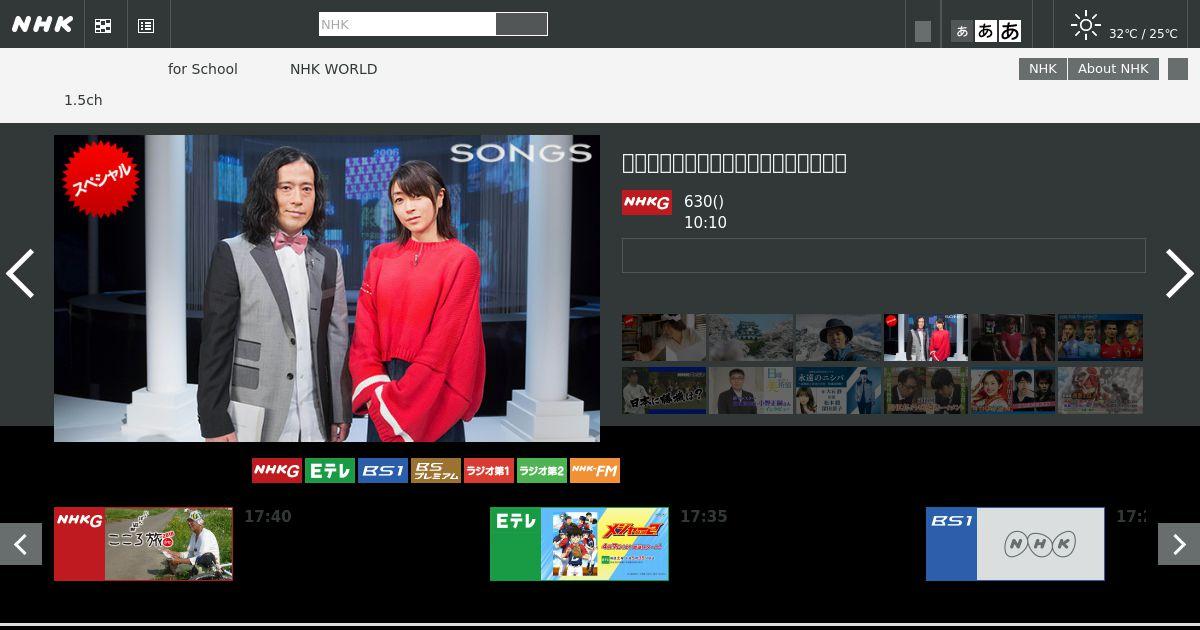Click the 630() broadcast date text
This screenshot has height=630, width=1200.
(x=704, y=202)
